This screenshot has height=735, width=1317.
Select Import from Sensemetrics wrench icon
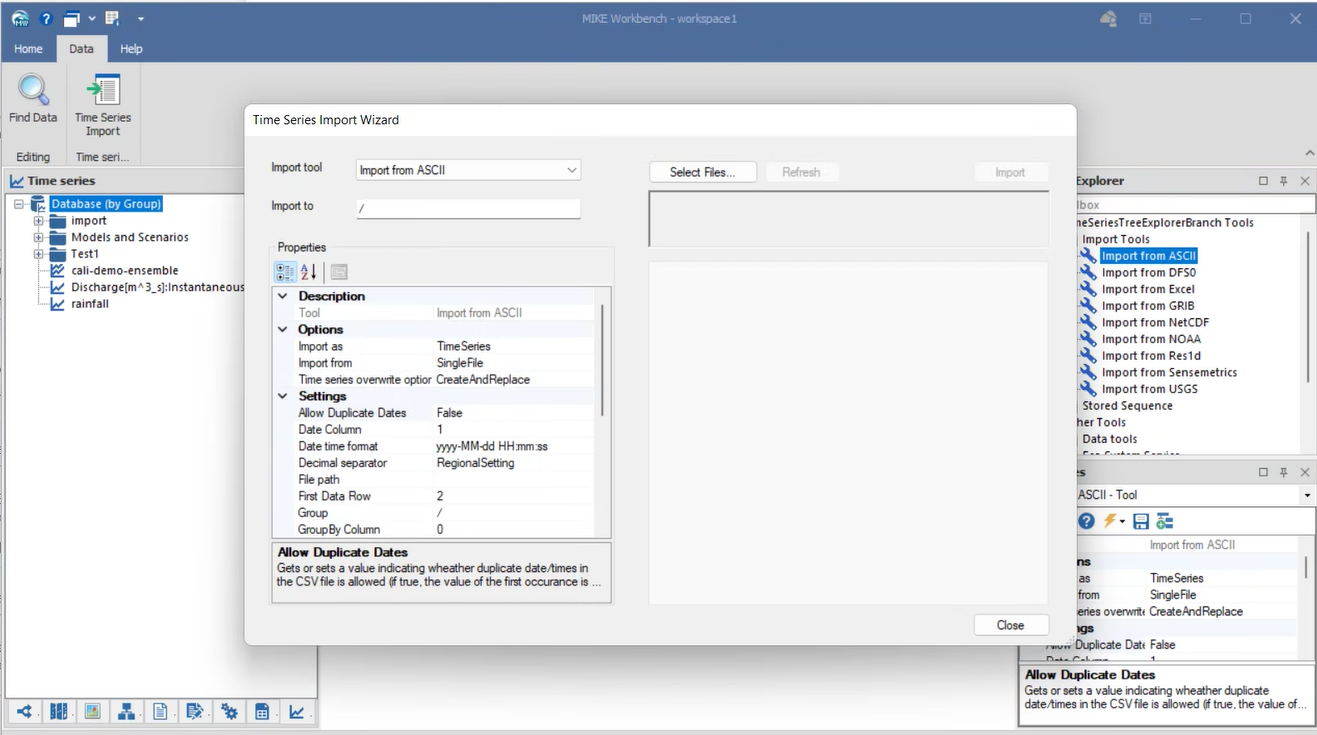[x=1088, y=372]
